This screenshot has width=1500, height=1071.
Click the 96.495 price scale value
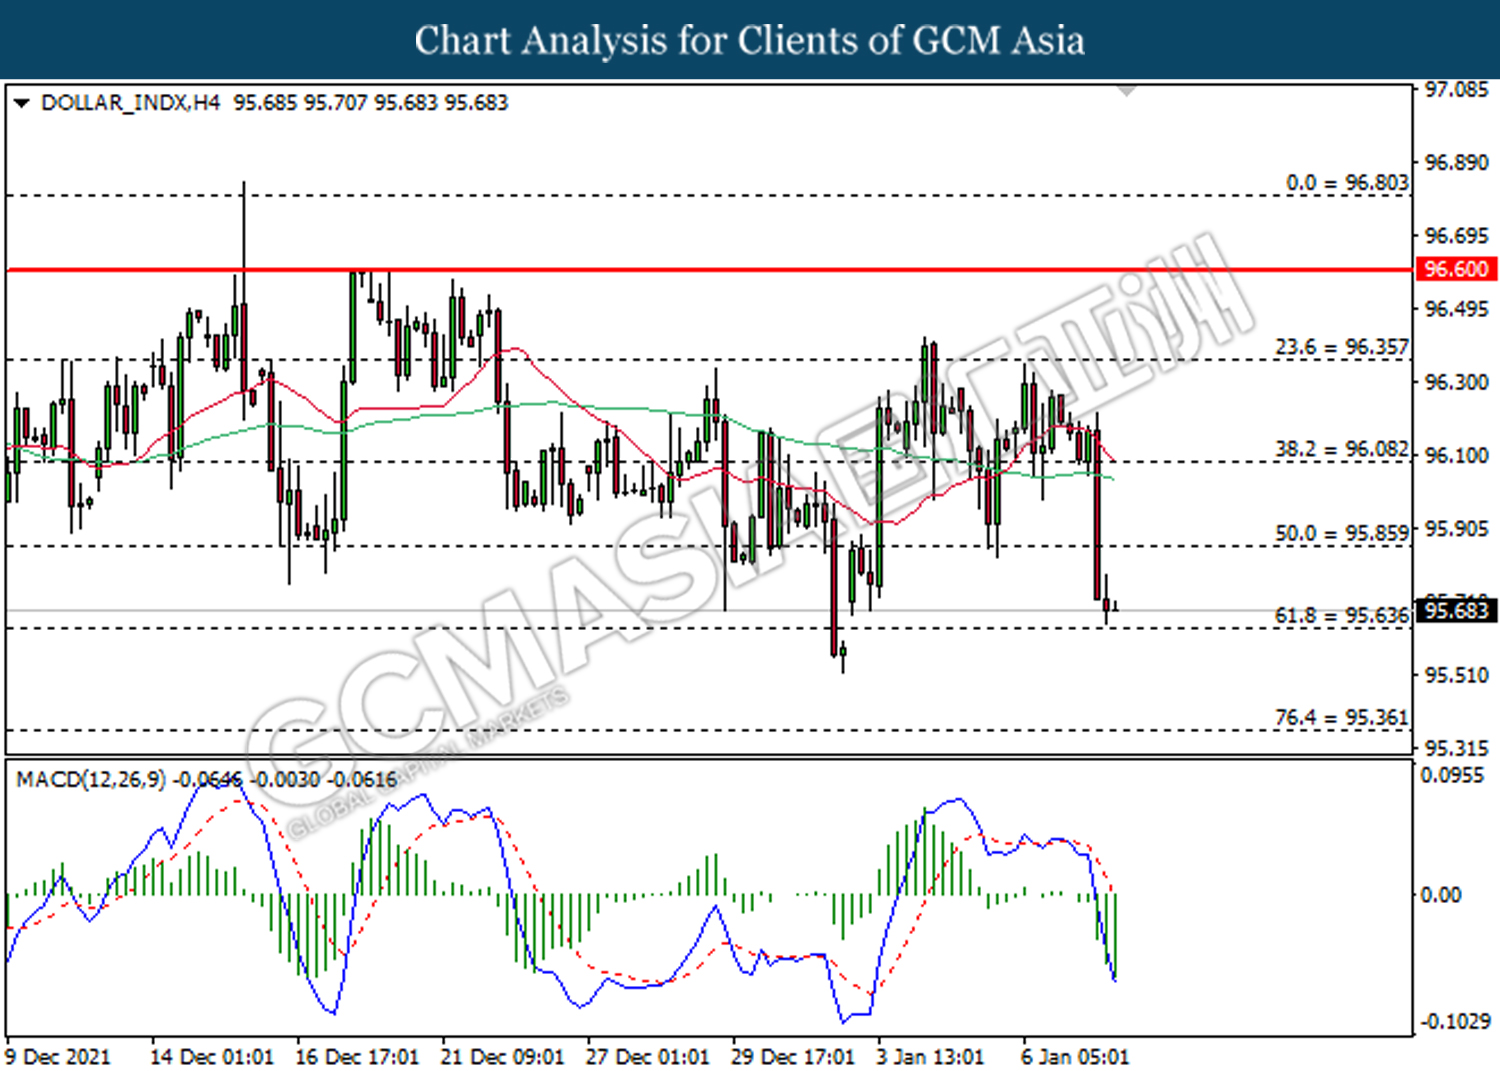1456,309
